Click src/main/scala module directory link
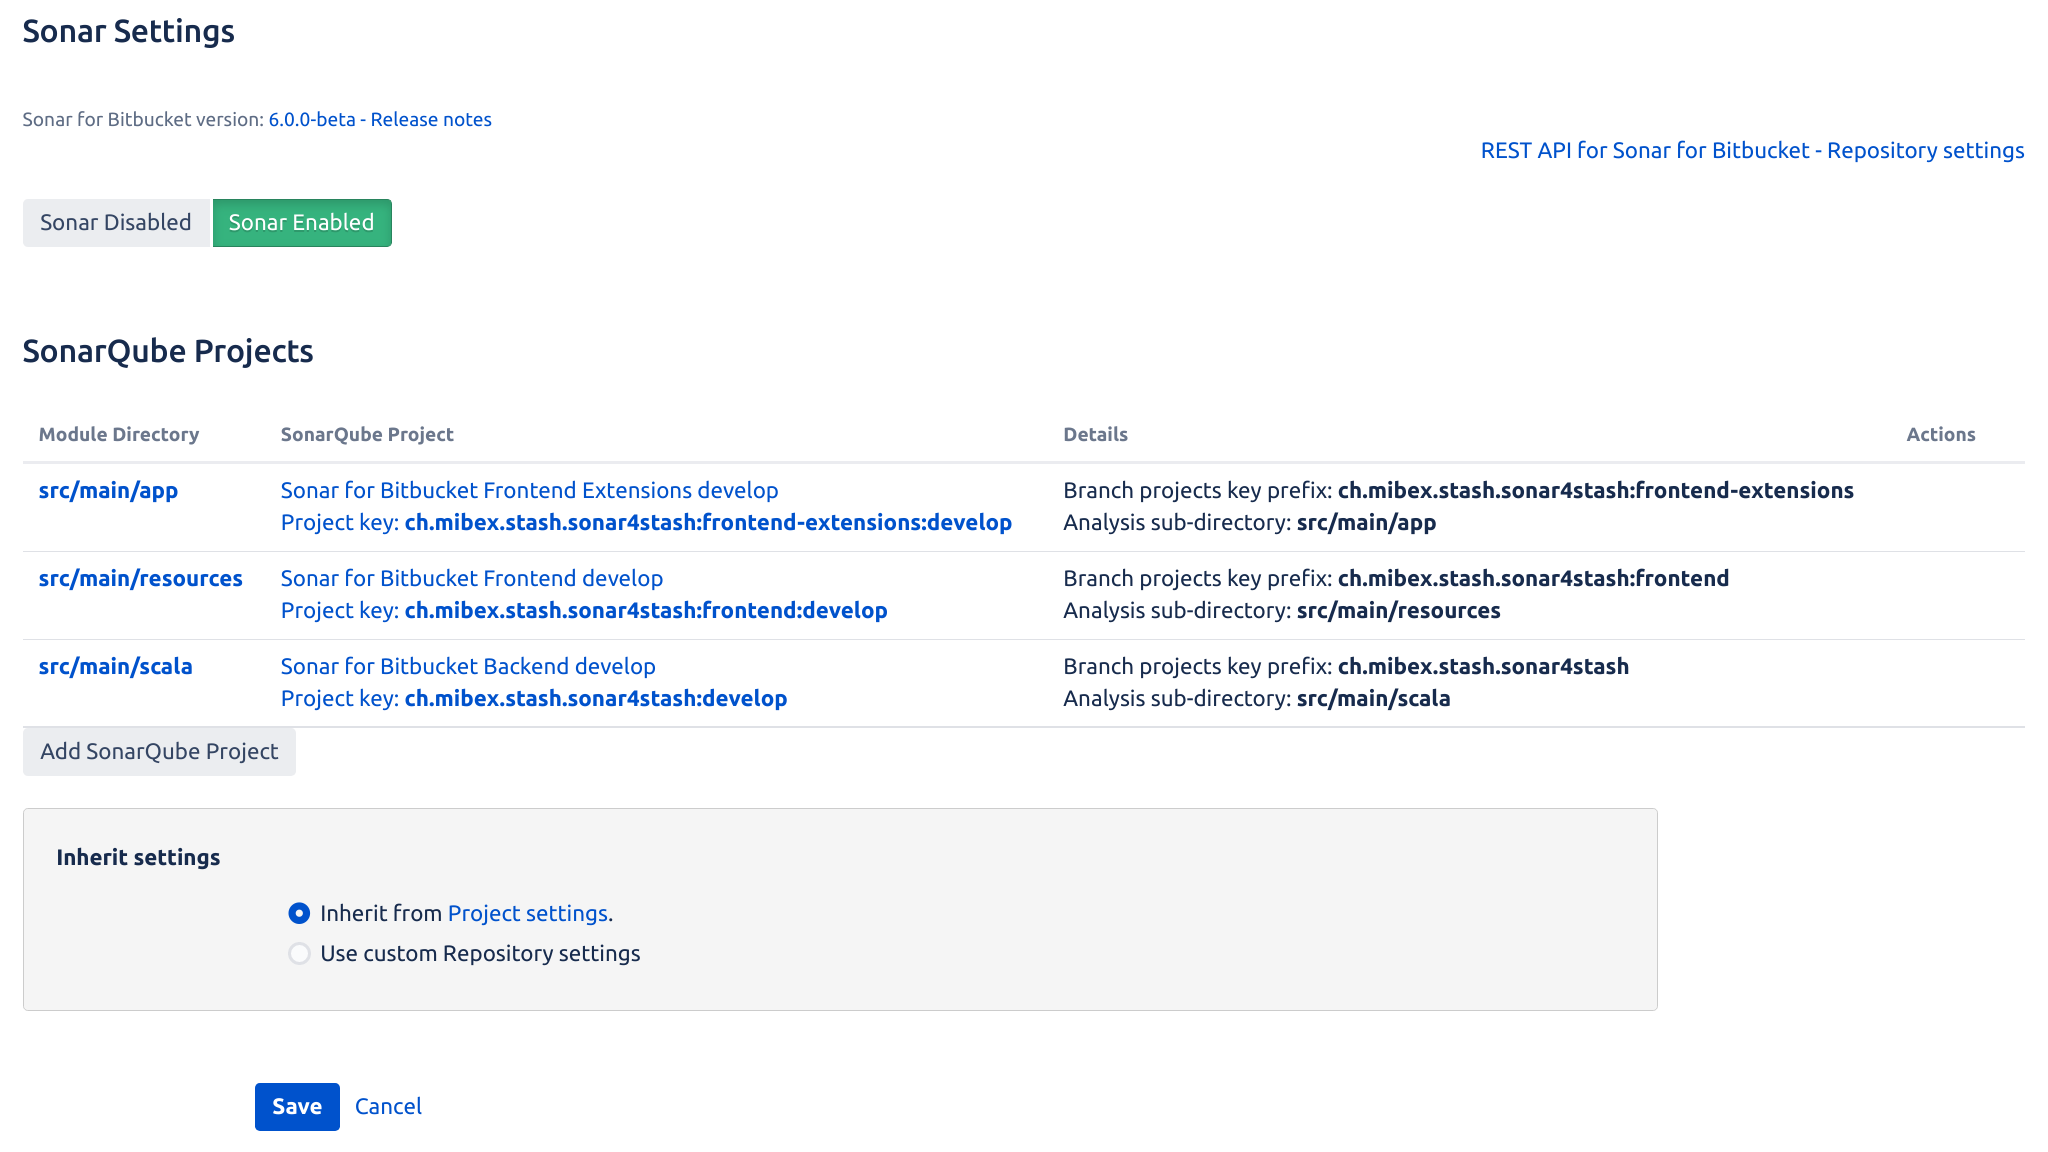The image size is (2048, 1152). click(x=115, y=666)
